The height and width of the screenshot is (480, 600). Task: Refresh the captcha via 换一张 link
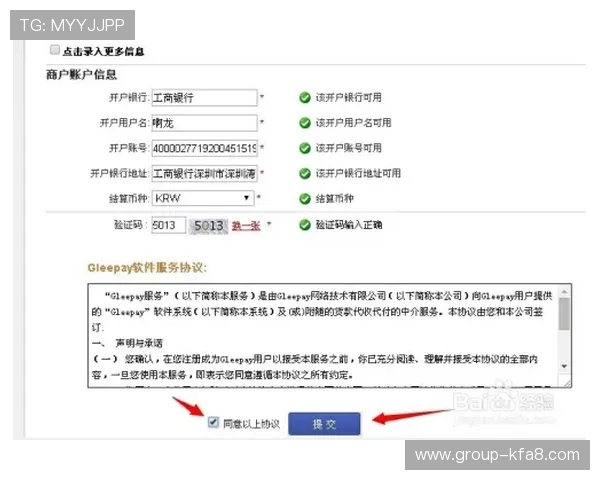coord(246,225)
